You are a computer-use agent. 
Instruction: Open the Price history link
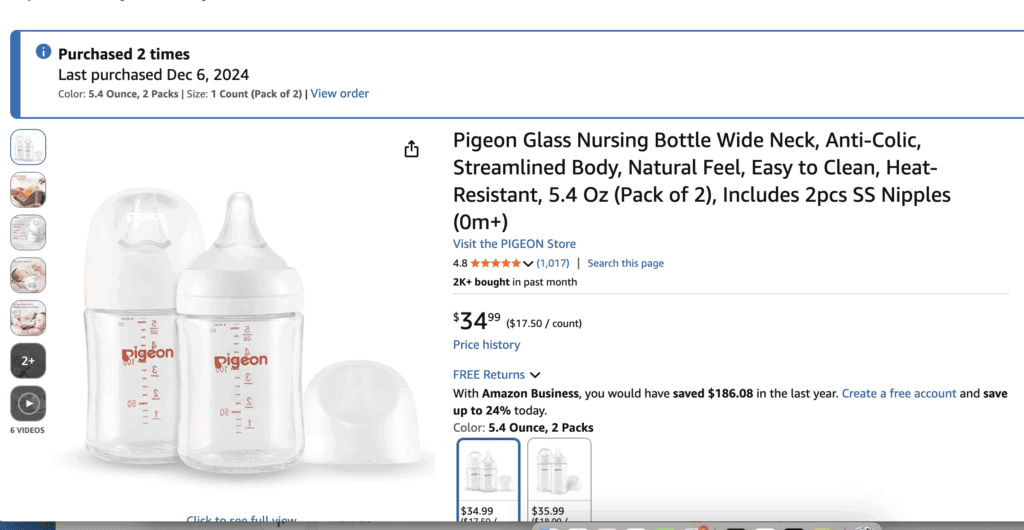pos(486,345)
